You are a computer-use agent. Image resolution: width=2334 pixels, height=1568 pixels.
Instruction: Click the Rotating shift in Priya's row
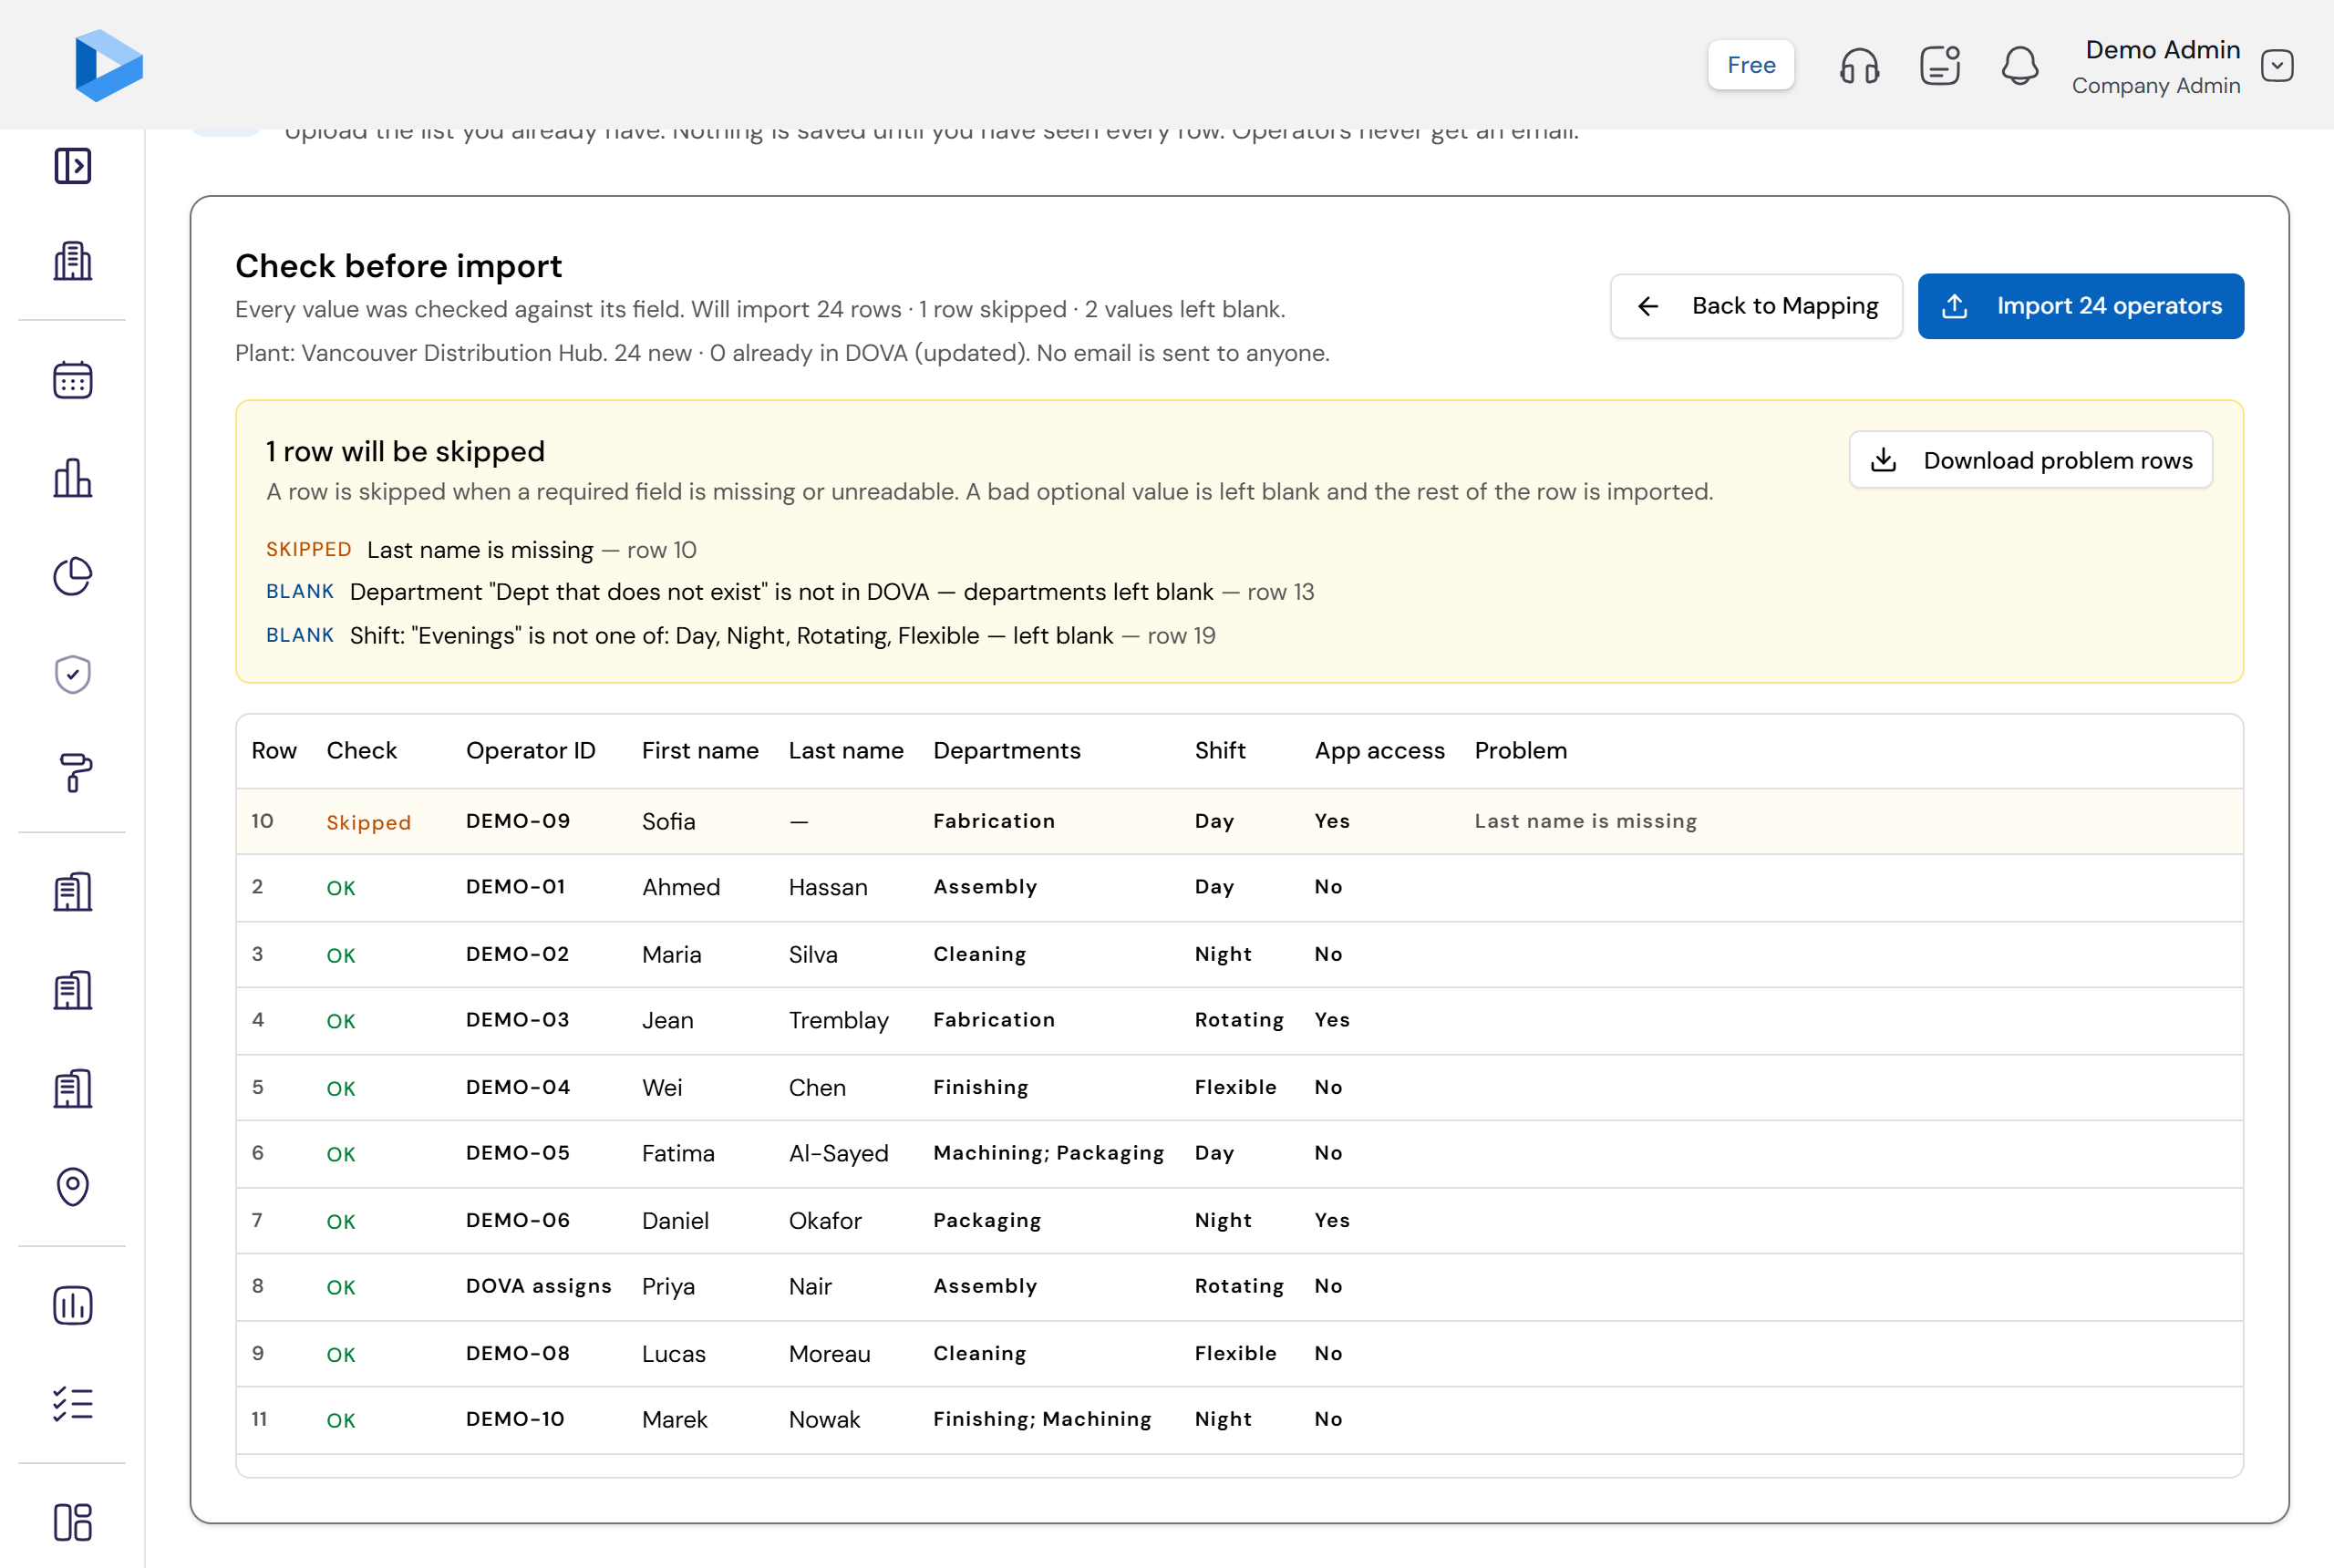tap(1238, 1286)
